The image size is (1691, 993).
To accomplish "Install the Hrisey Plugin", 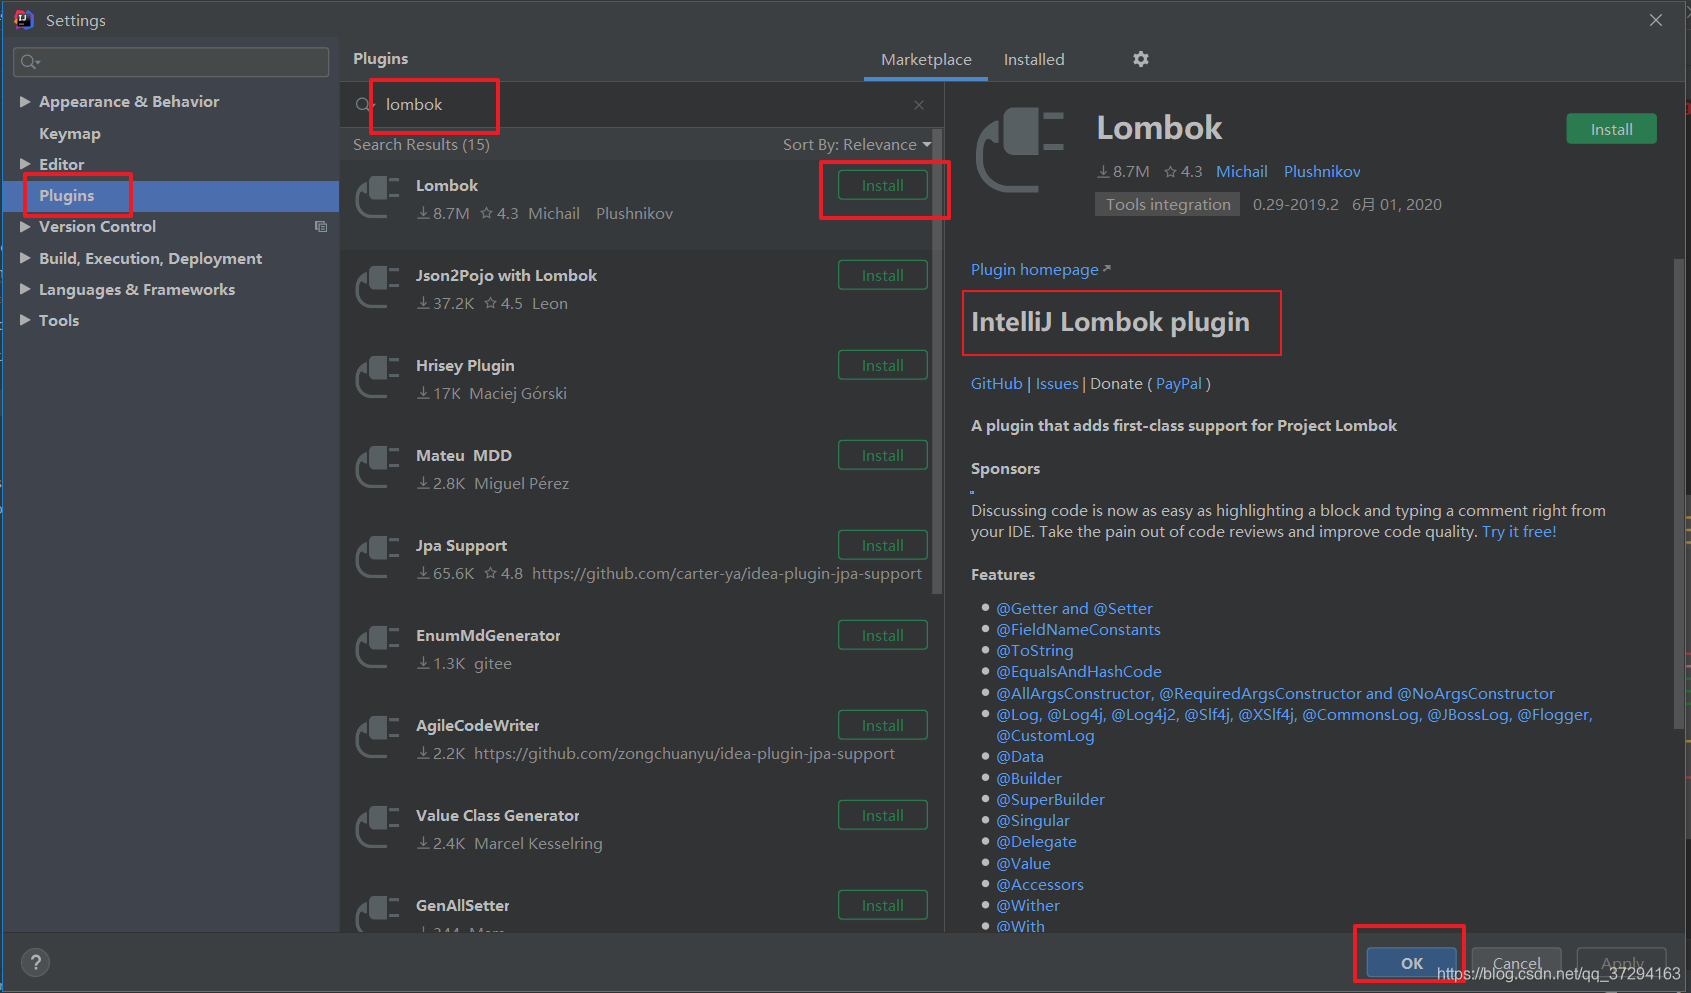I will 883,365.
